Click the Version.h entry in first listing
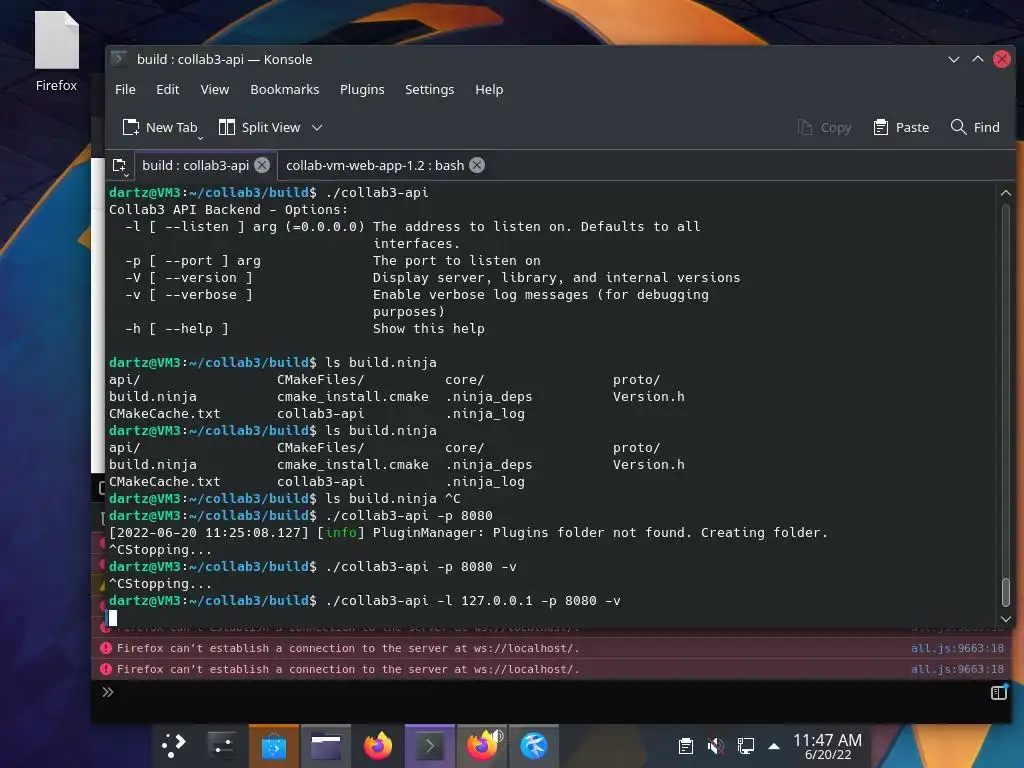1024x768 pixels. coord(648,396)
